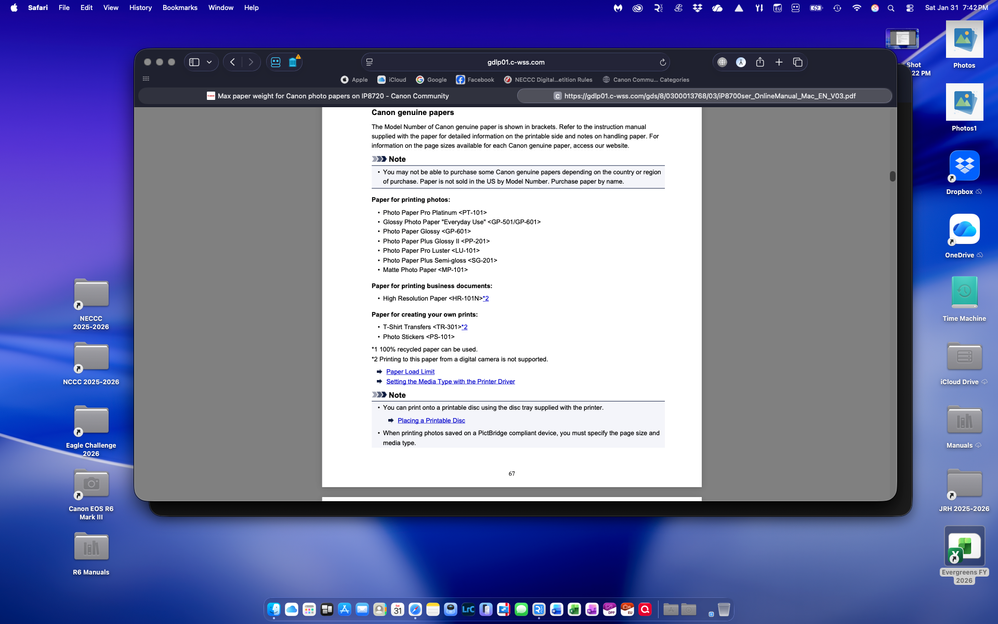Reload the current page
Viewport: 998px width, 624px height.
(663, 62)
